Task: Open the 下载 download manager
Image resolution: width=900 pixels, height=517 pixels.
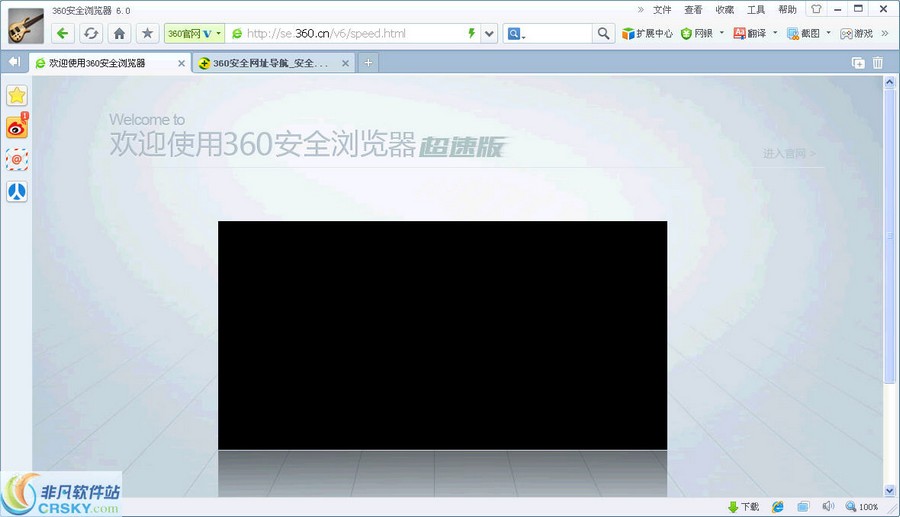Action: [743, 507]
